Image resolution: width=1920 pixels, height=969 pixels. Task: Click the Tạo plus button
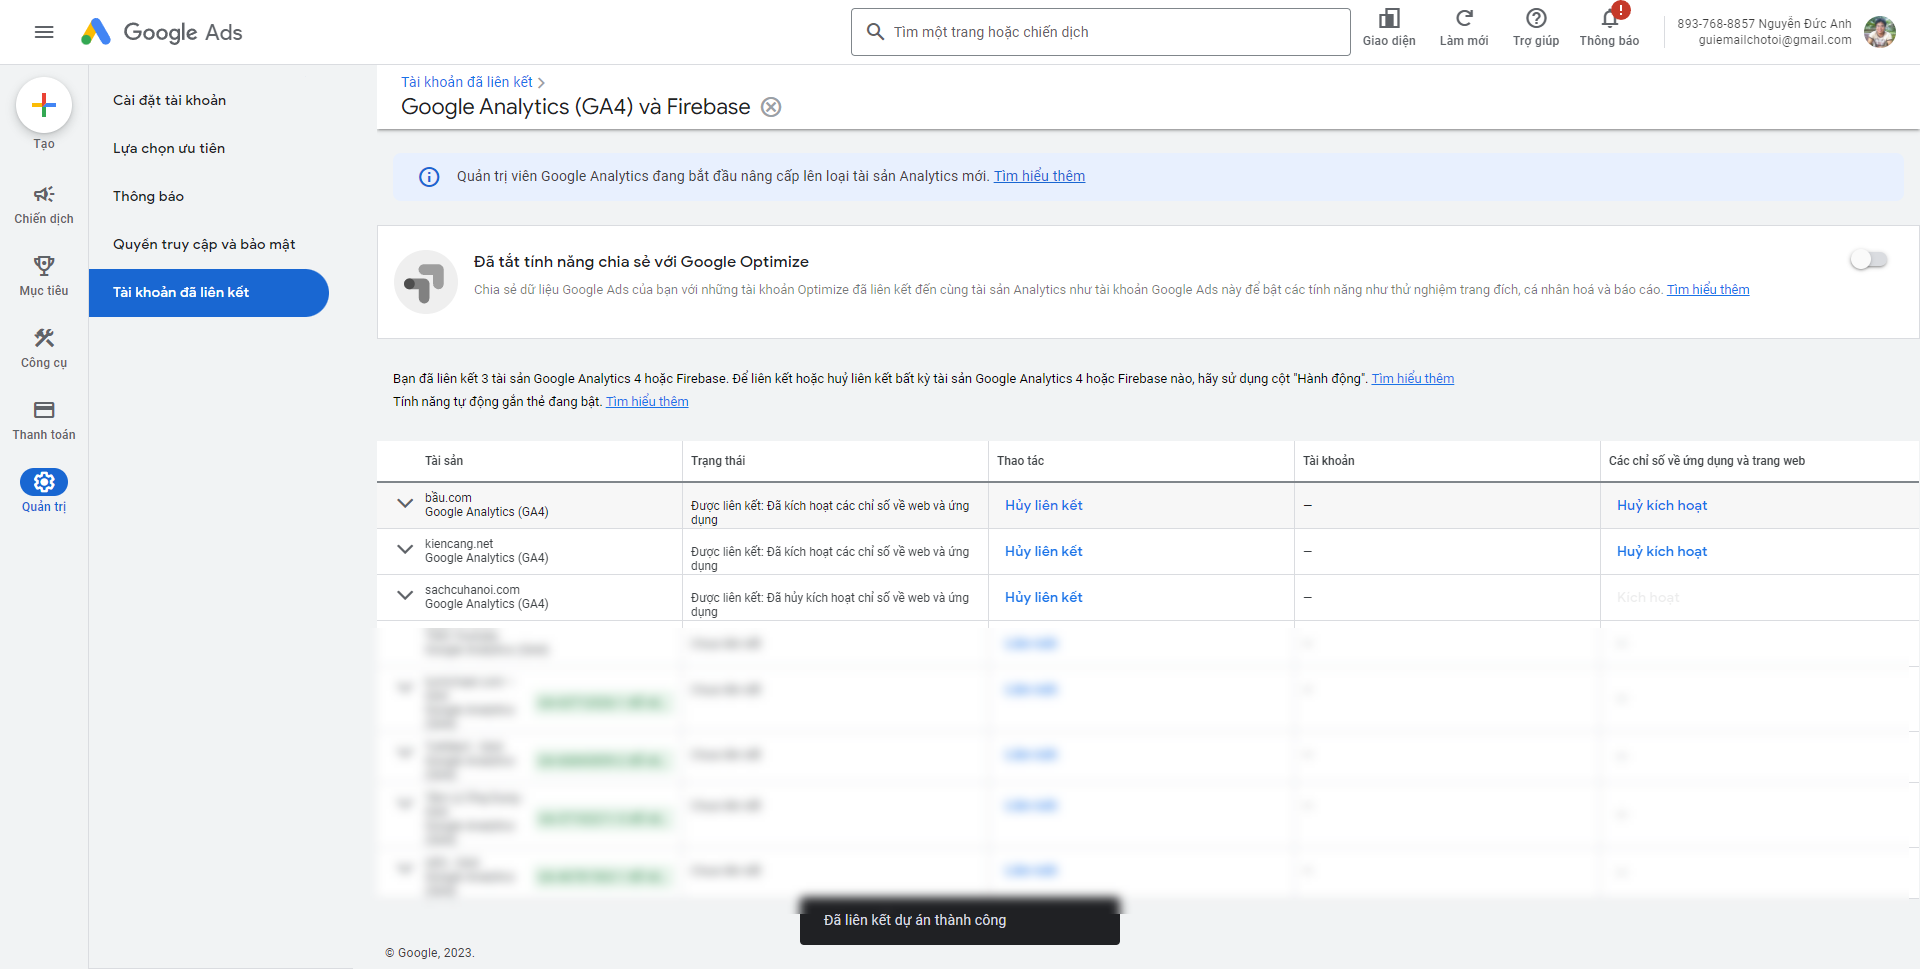click(44, 105)
